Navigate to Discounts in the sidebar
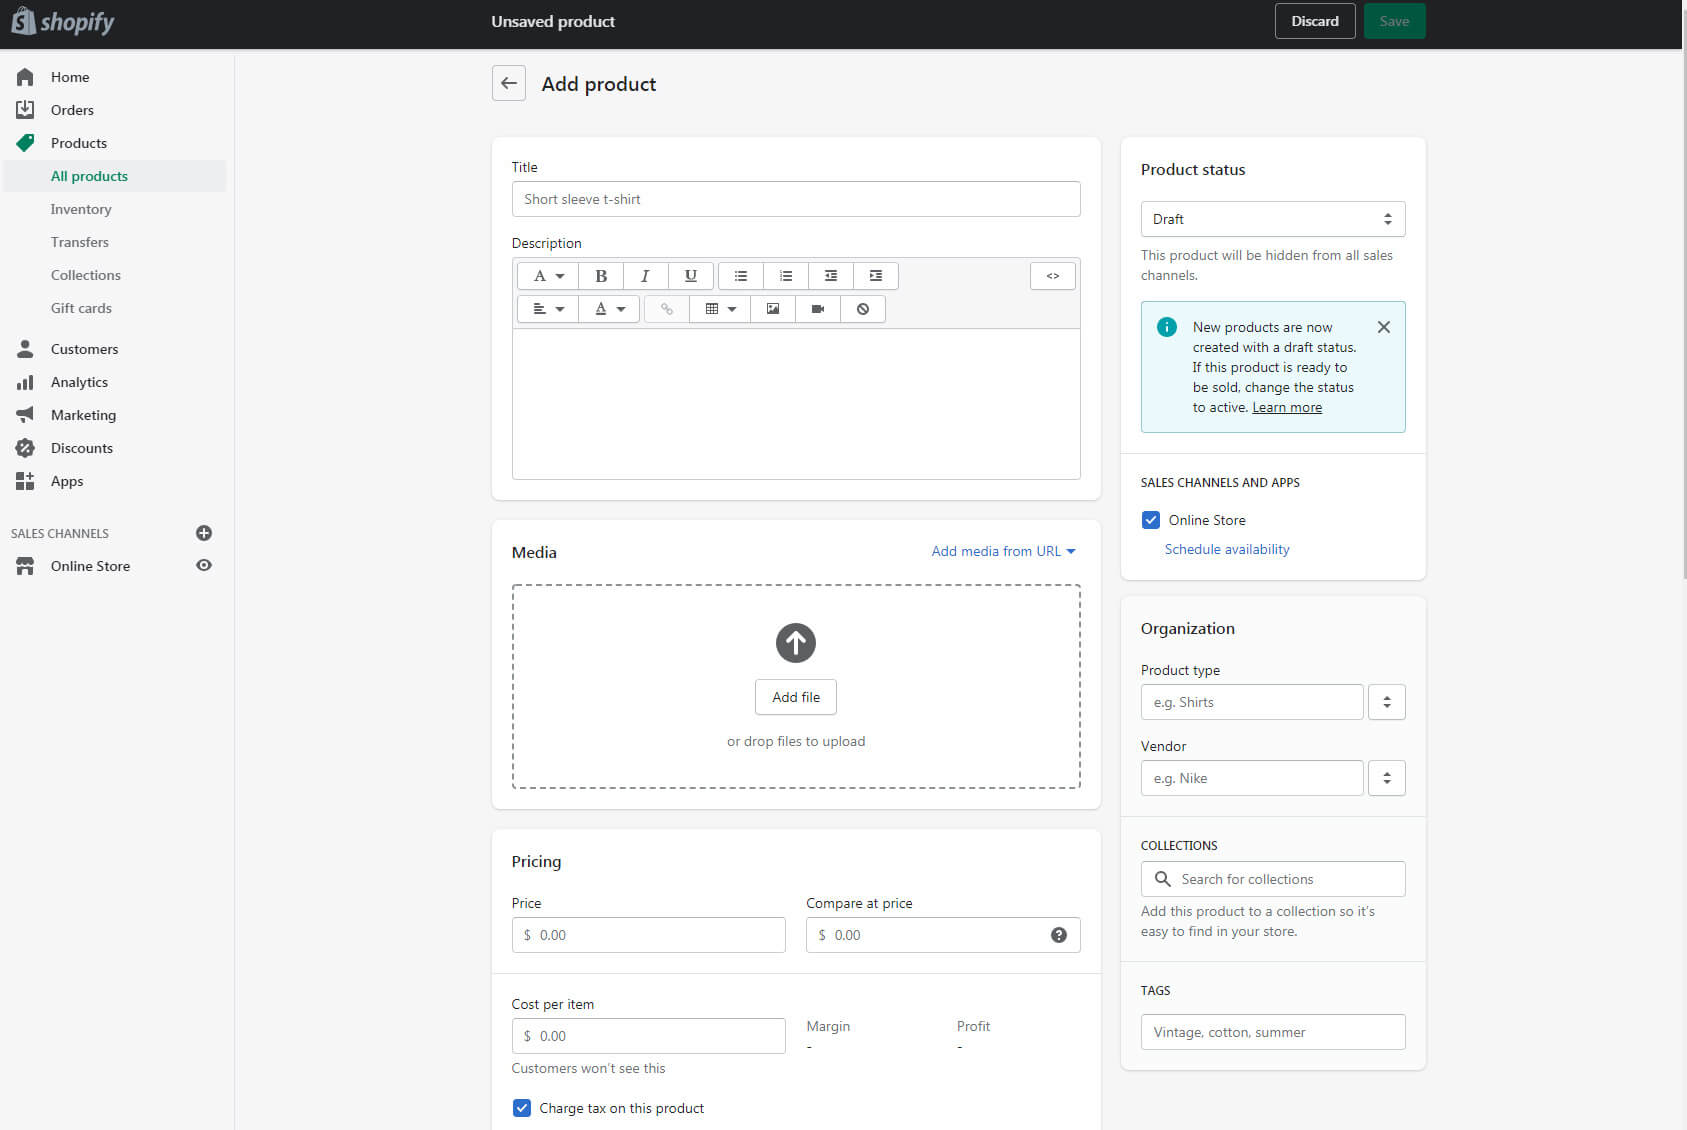The height and width of the screenshot is (1130, 1687). tap(82, 447)
